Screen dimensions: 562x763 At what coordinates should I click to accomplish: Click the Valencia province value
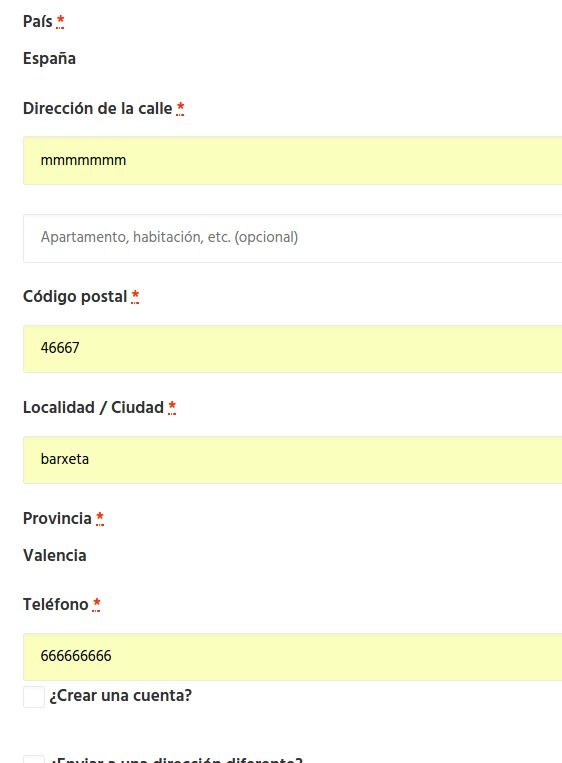(x=54, y=556)
